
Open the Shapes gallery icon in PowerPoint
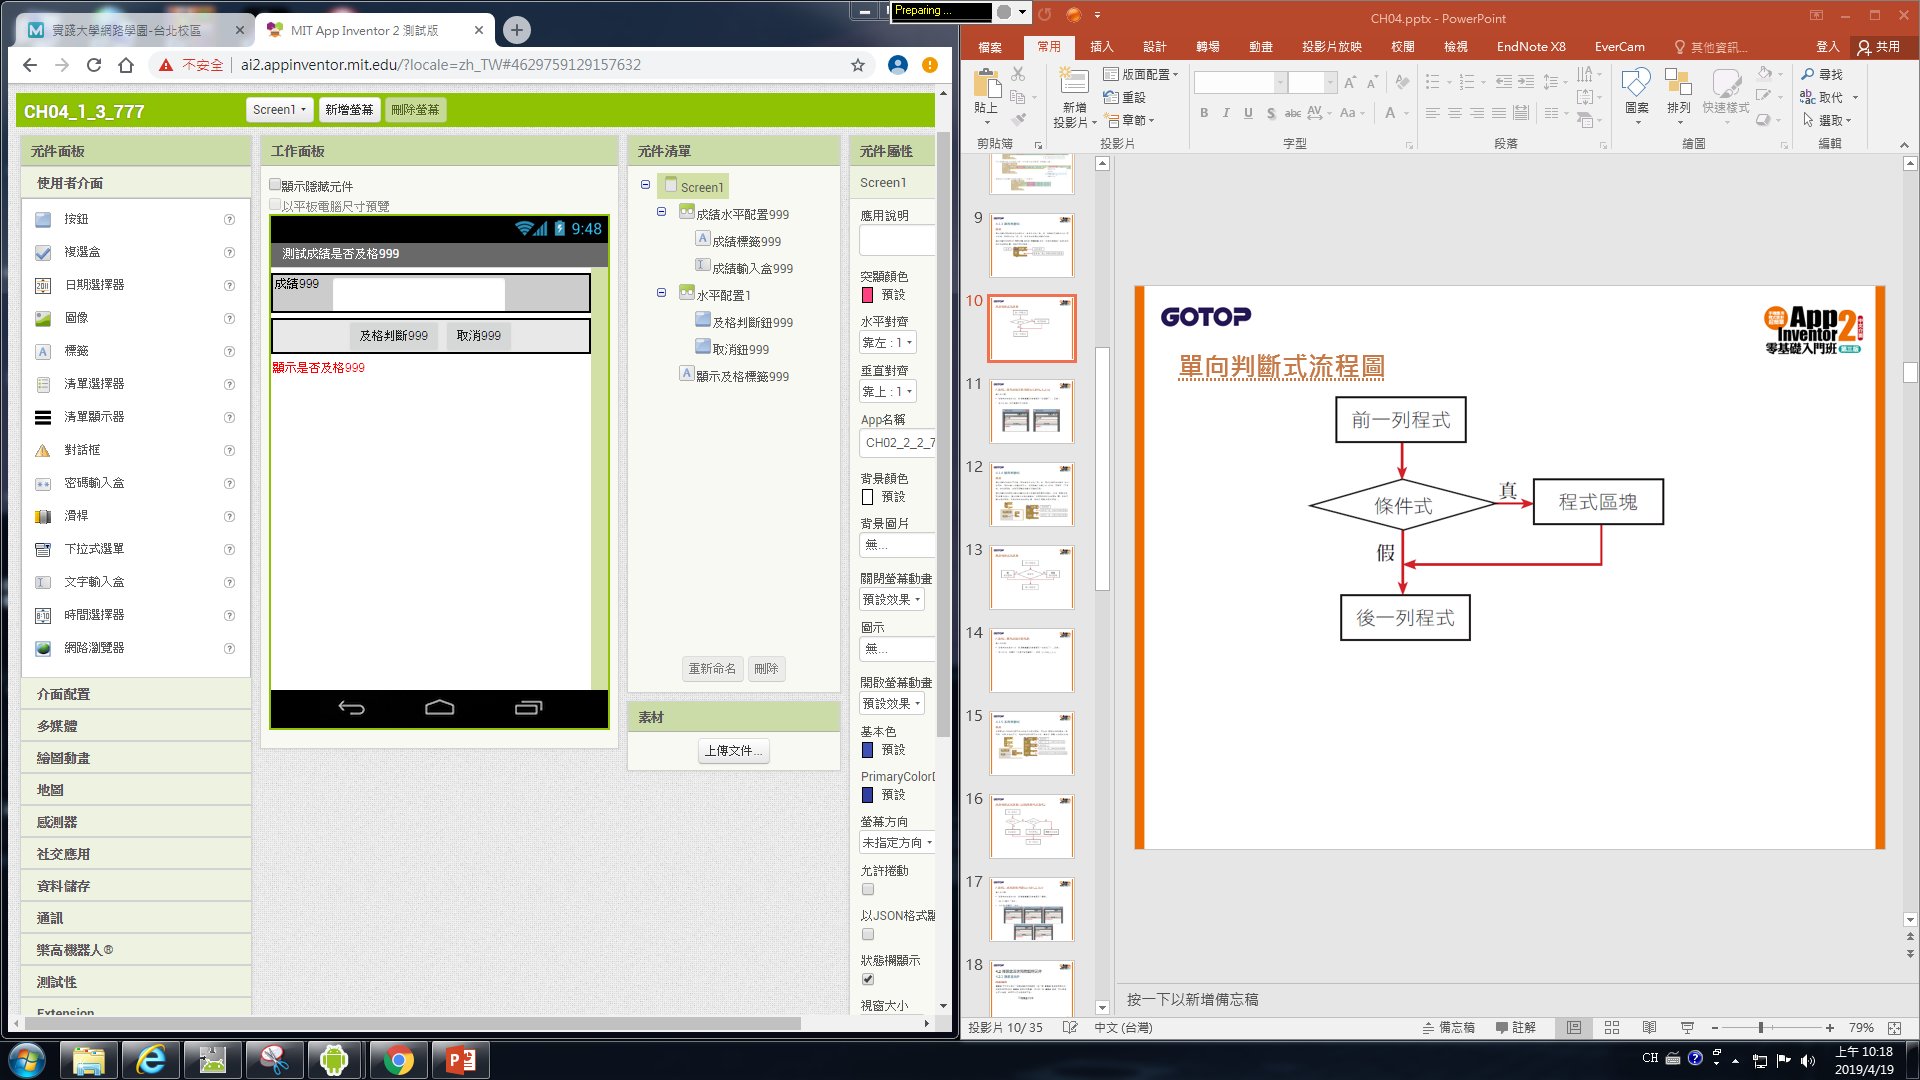pos(1637,84)
